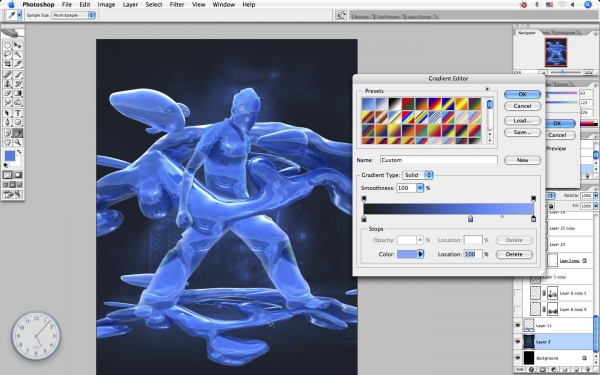
Task: Open the Gradient Type dropdown
Action: 418,175
